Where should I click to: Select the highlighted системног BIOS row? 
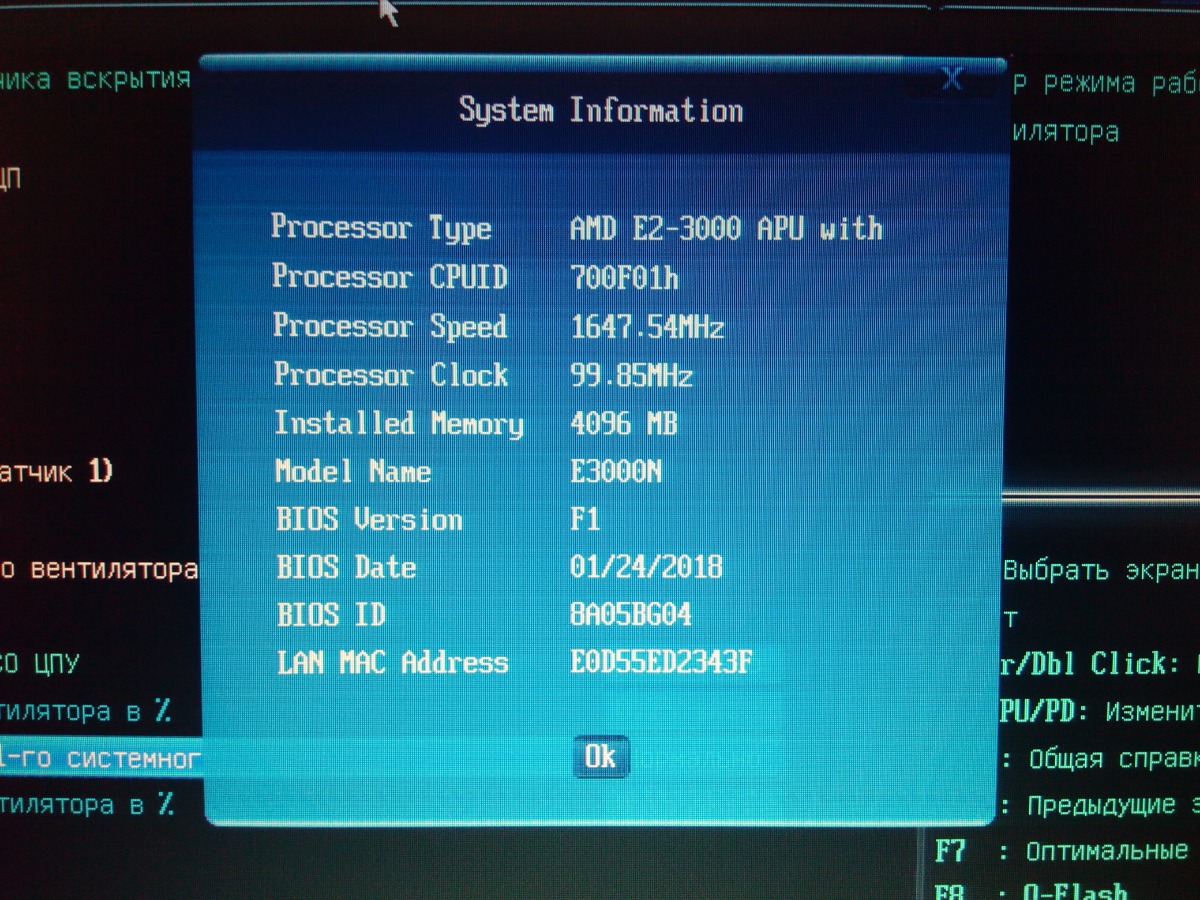100,759
